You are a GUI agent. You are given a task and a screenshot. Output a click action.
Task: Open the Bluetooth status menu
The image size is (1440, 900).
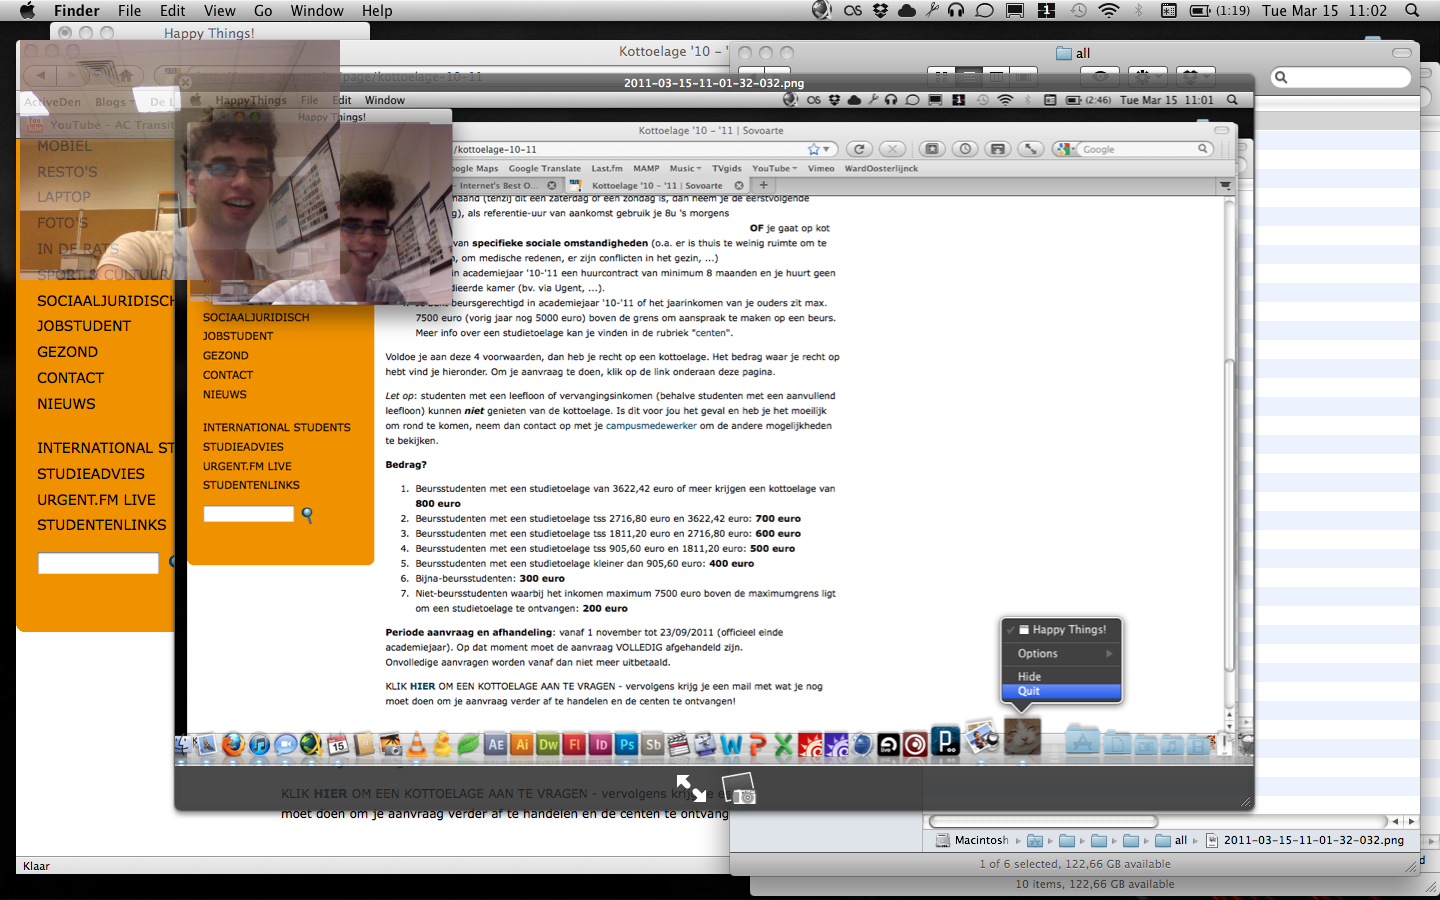[1138, 11]
